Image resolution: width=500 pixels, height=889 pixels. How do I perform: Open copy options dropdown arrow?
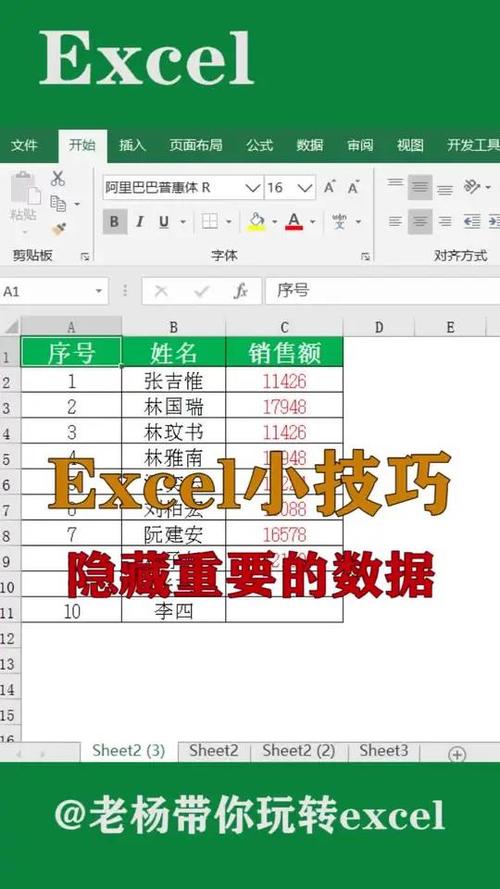point(77,204)
